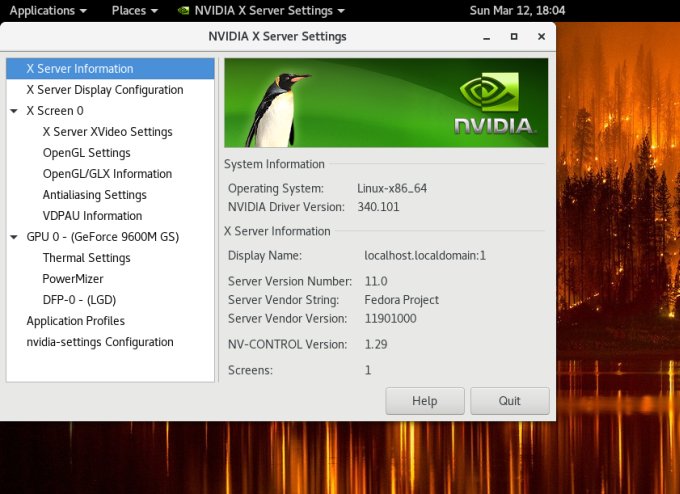Collapse the GPU 0 GeForce 9600M GS node
Screen dimensions: 680x494
[14, 237]
